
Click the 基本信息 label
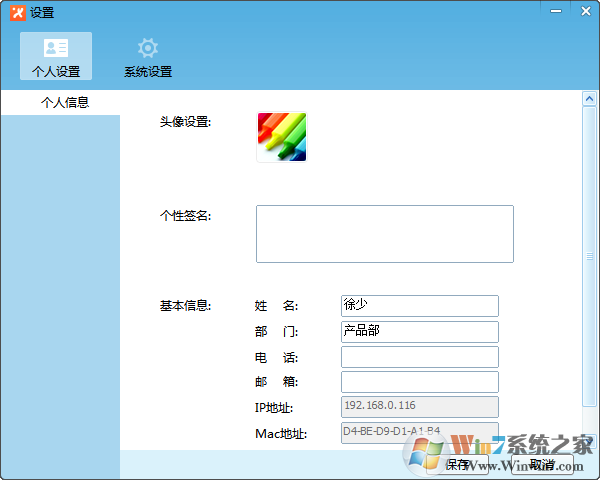pyautogui.click(x=186, y=306)
